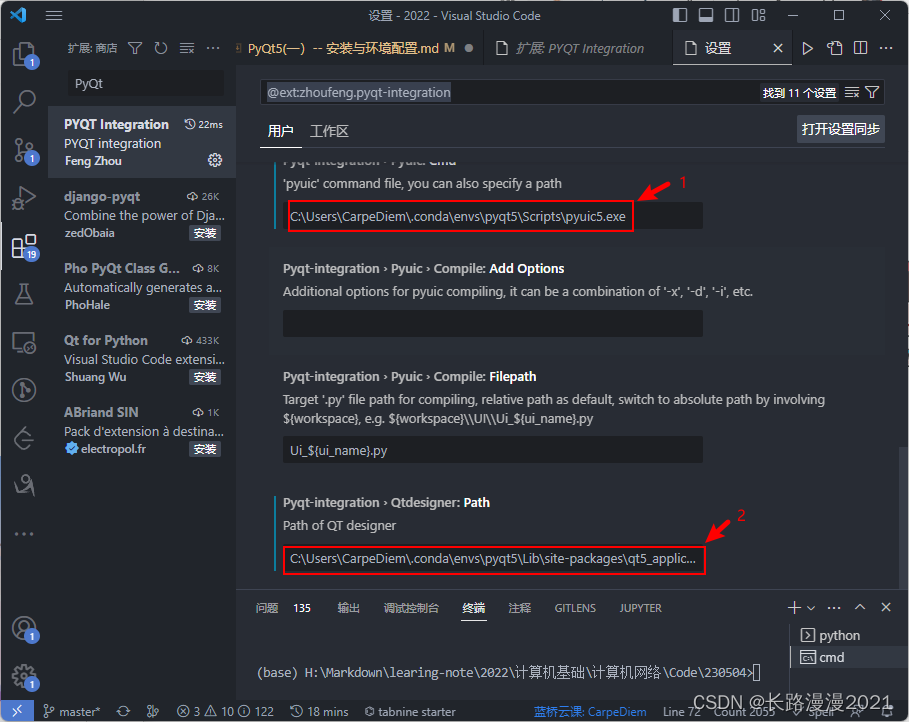909x722 pixels.
Task: Edit the Qtdesigner Path input field
Action: point(493,559)
